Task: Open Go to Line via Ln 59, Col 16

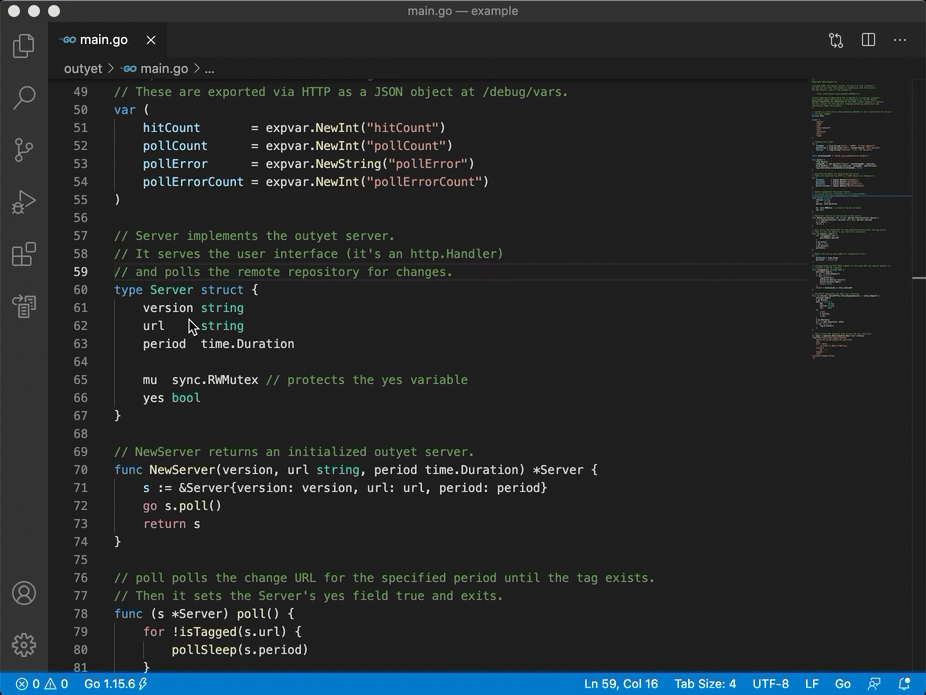Action: tap(620, 684)
